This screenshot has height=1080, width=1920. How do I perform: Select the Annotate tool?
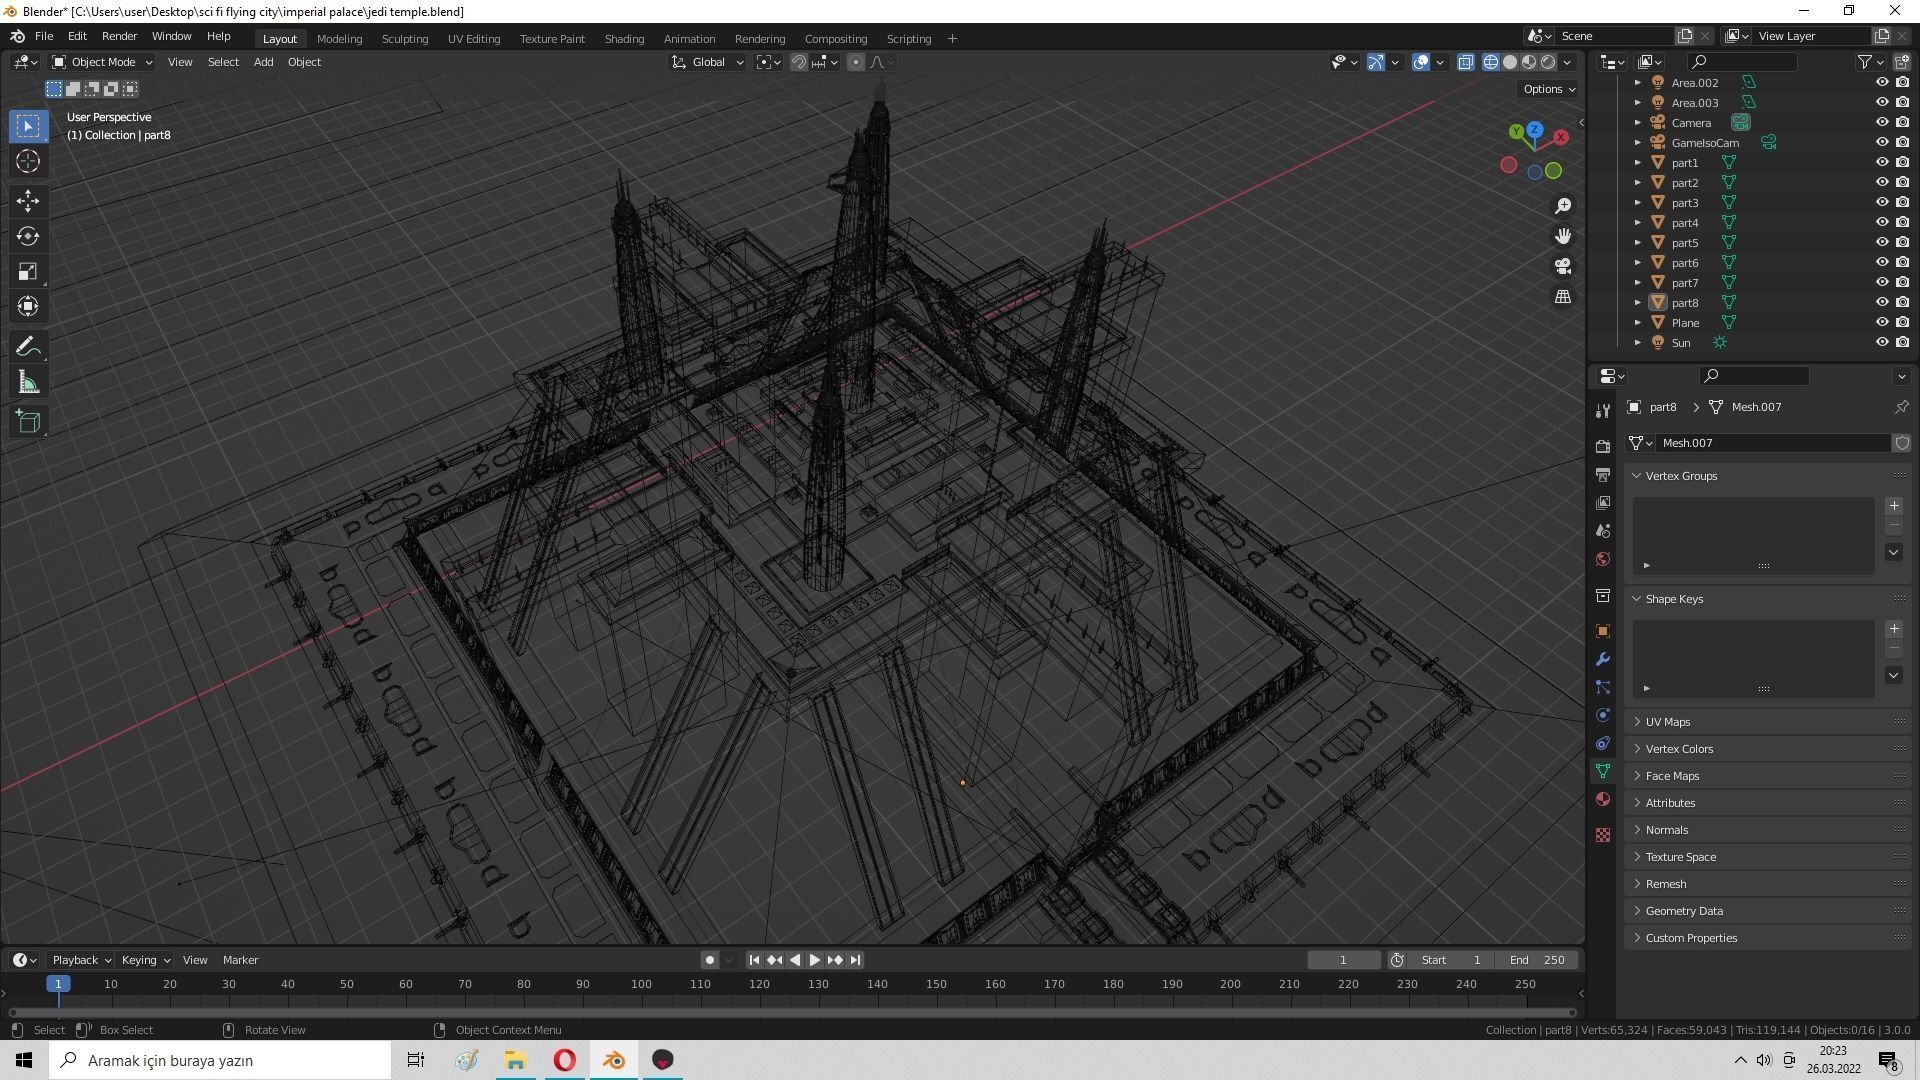[x=28, y=347]
